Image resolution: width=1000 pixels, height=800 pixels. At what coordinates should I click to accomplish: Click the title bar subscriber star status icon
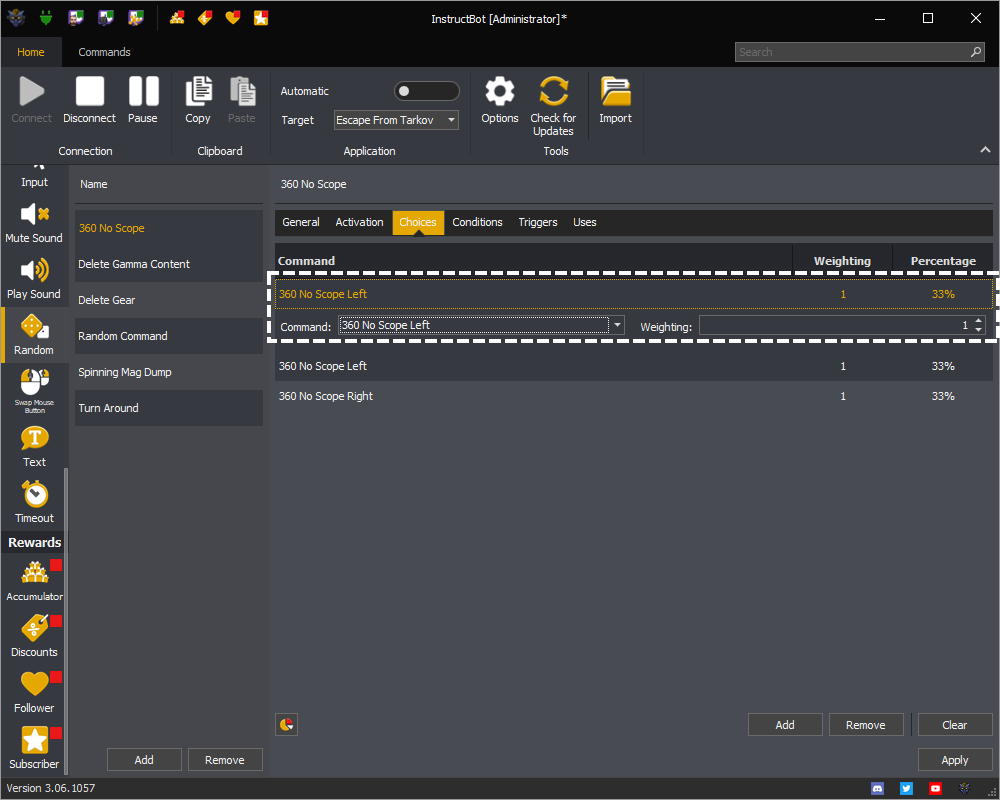[261, 17]
